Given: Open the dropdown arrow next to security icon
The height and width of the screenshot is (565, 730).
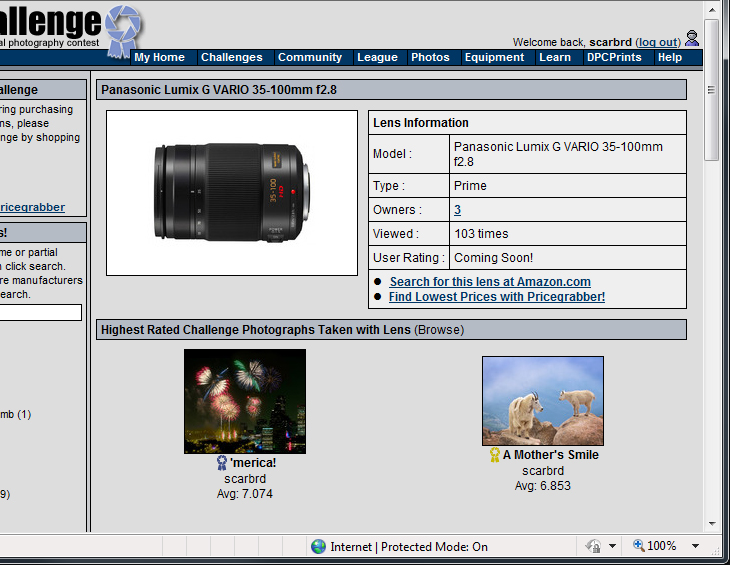Looking at the screenshot, I should [x=613, y=546].
